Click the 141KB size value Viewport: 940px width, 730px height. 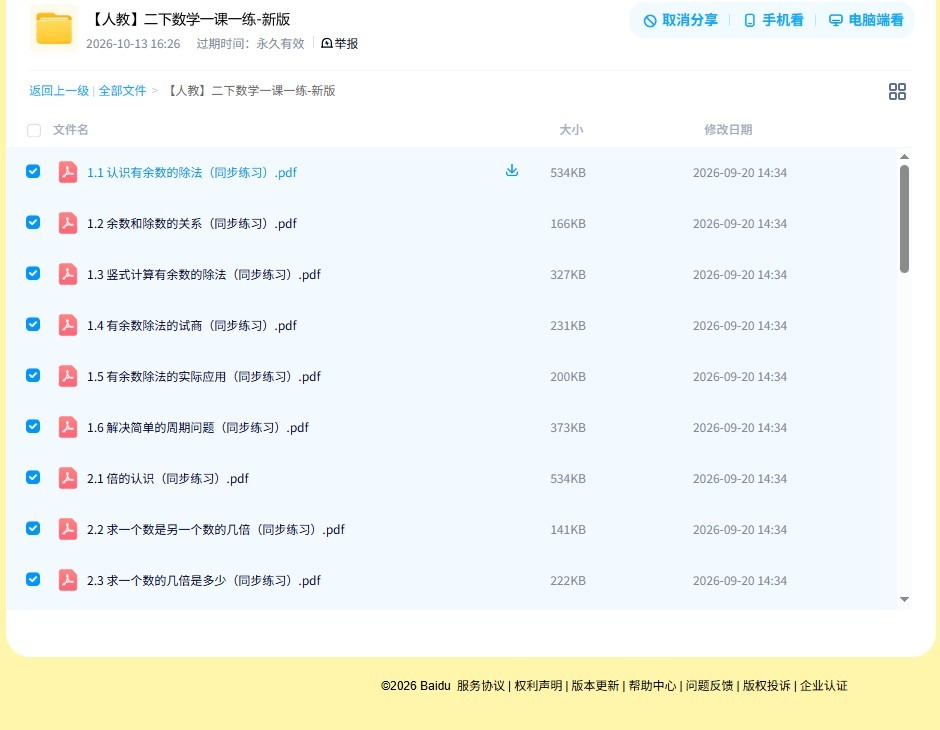coord(568,529)
